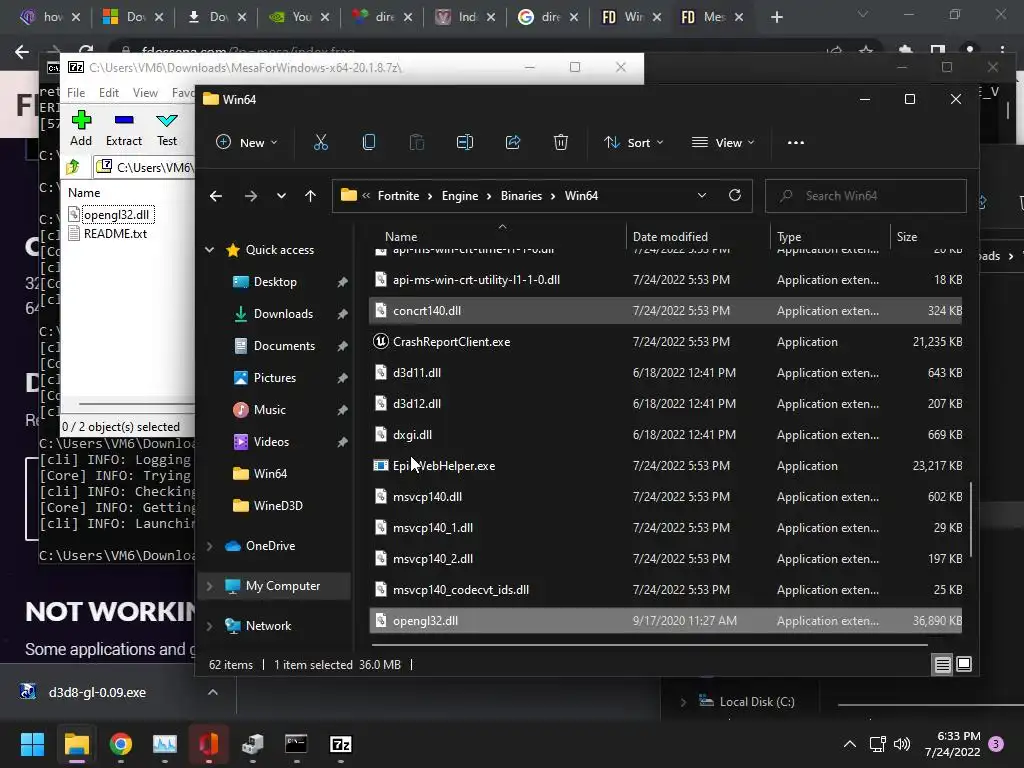Select the WineD3D folder in sidebar
Image resolution: width=1024 pixels, height=768 pixels.
point(278,506)
